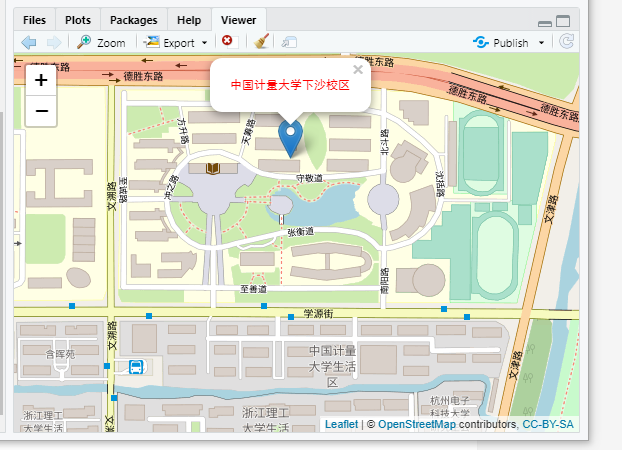Show viewer in new window icon
Screen dimensions: 622x450
(x=289, y=42)
